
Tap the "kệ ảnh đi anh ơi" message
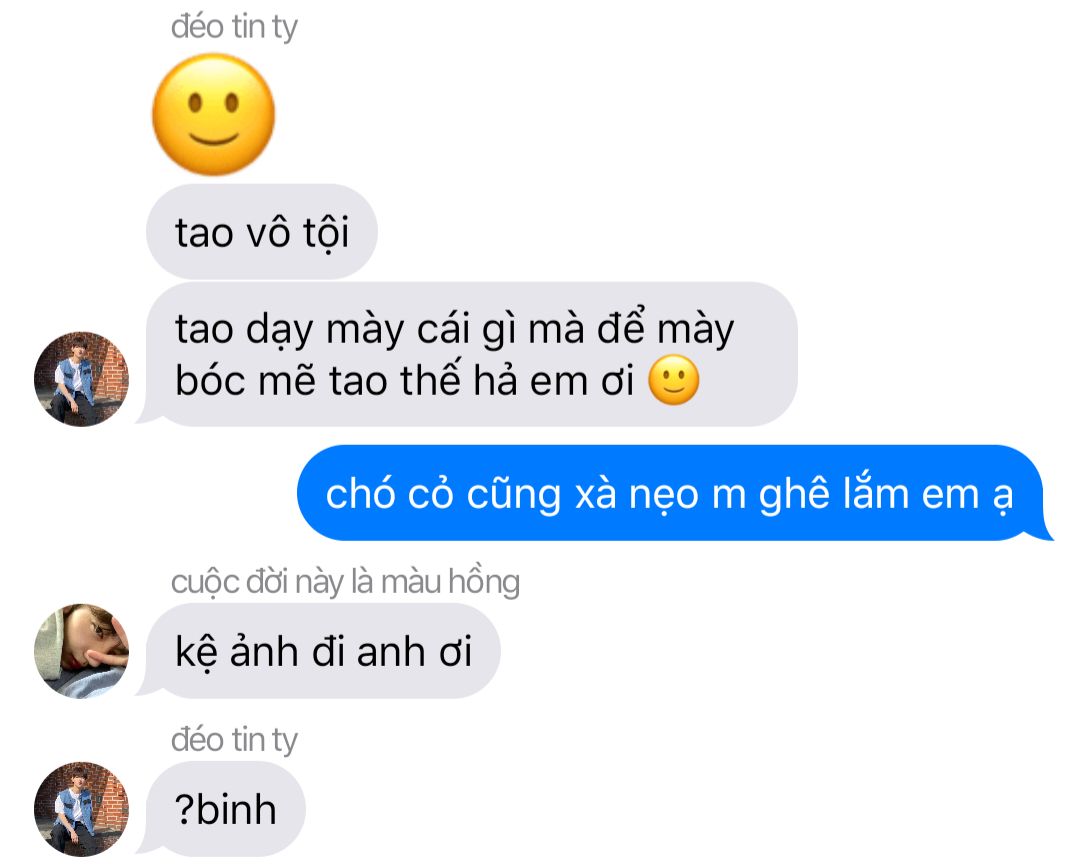[x=323, y=651]
